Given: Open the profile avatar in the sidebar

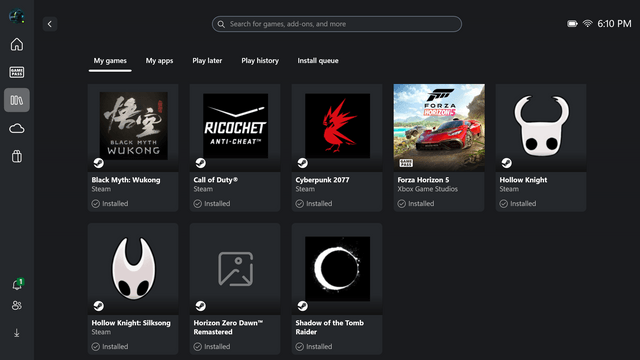Looking at the screenshot, I should pos(17,16).
